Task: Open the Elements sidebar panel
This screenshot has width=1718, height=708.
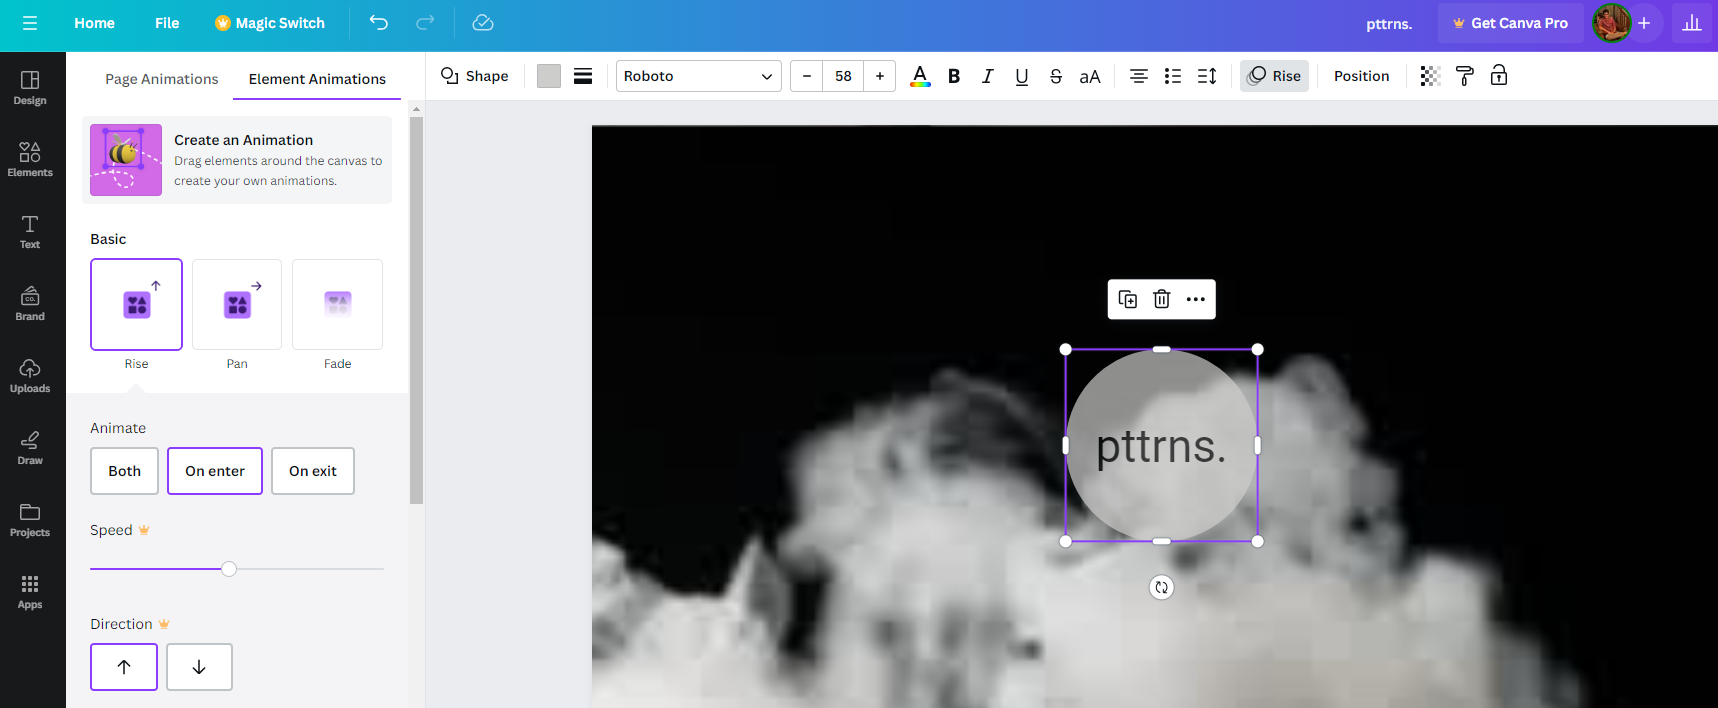Action: tap(30, 160)
